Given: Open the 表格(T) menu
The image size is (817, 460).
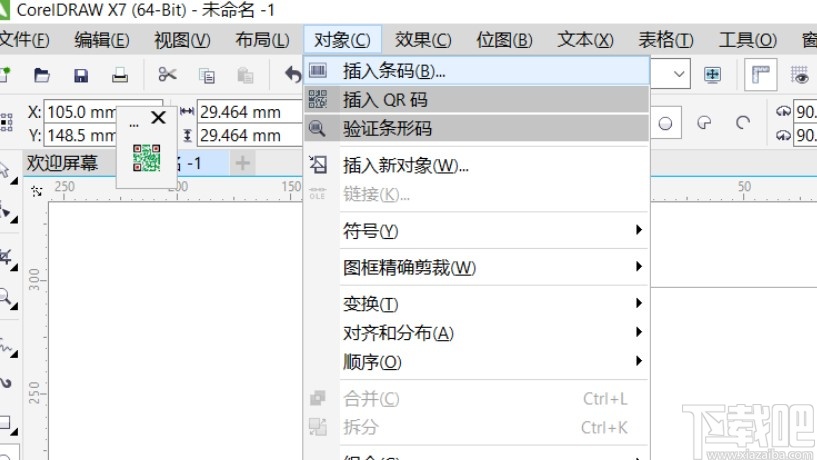Looking at the screenshot, I should click(x=666, y=40).
